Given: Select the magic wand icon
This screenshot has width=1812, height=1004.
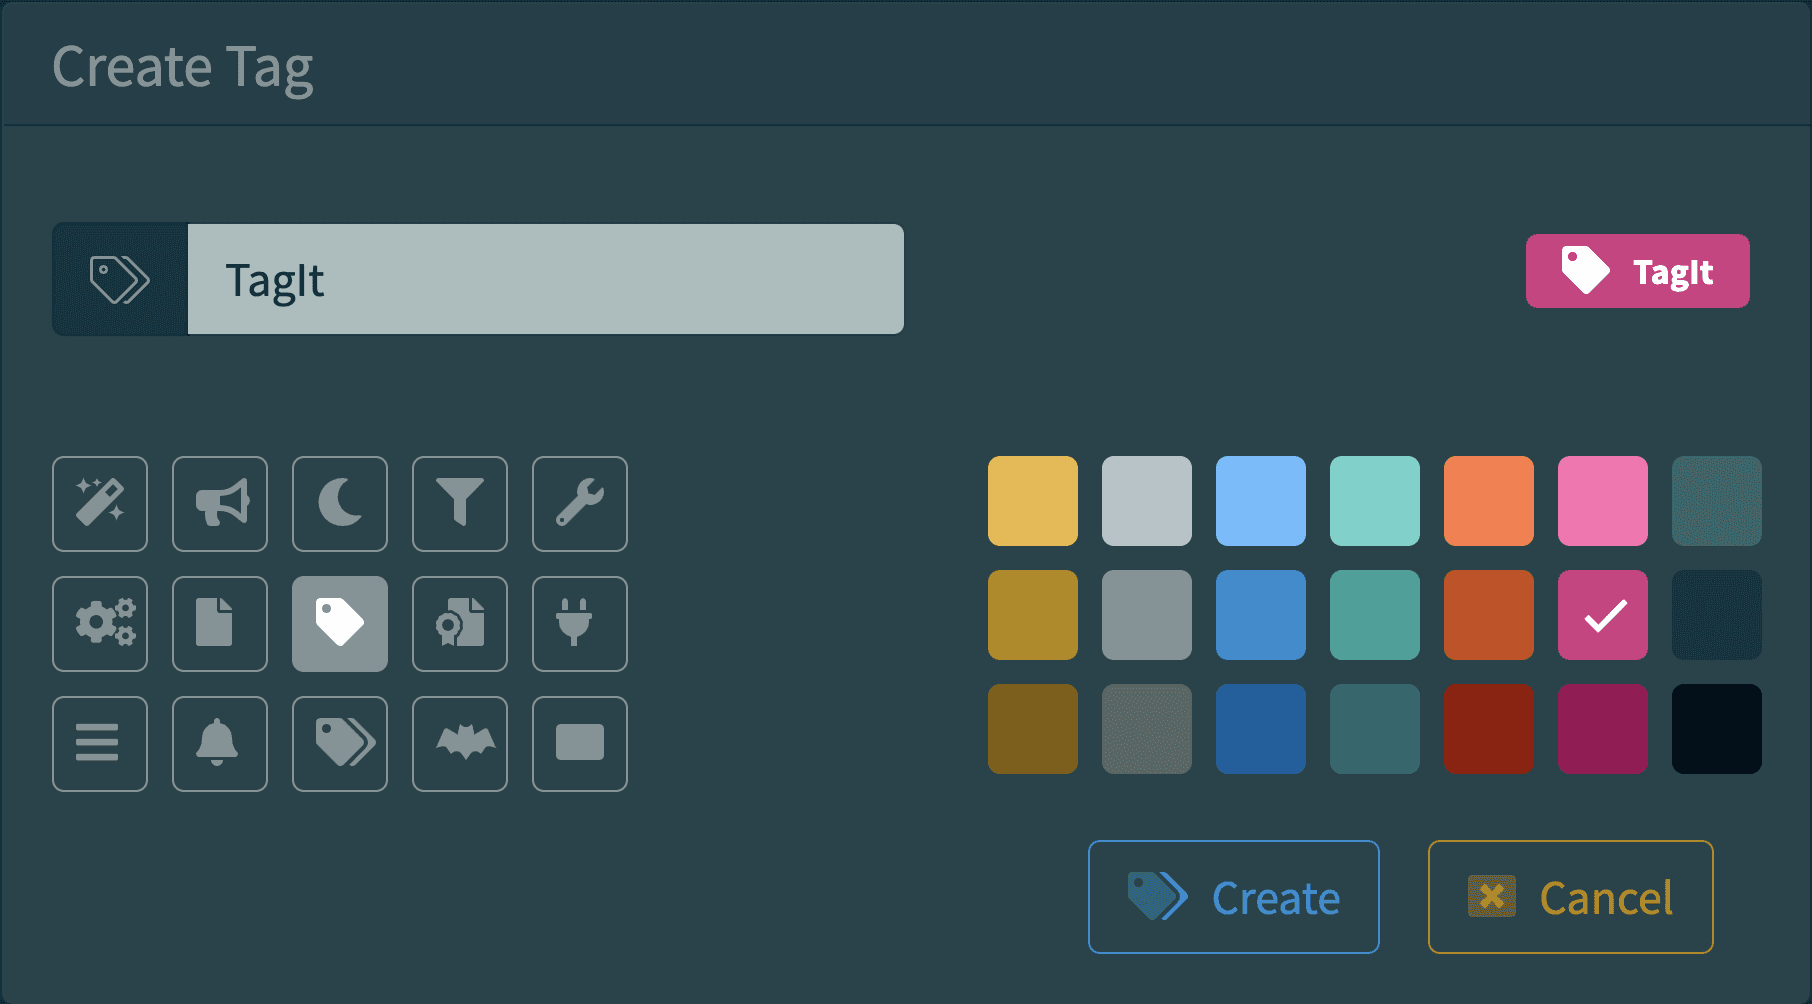Looking at the screenshot, I should (x=100, y=504).
